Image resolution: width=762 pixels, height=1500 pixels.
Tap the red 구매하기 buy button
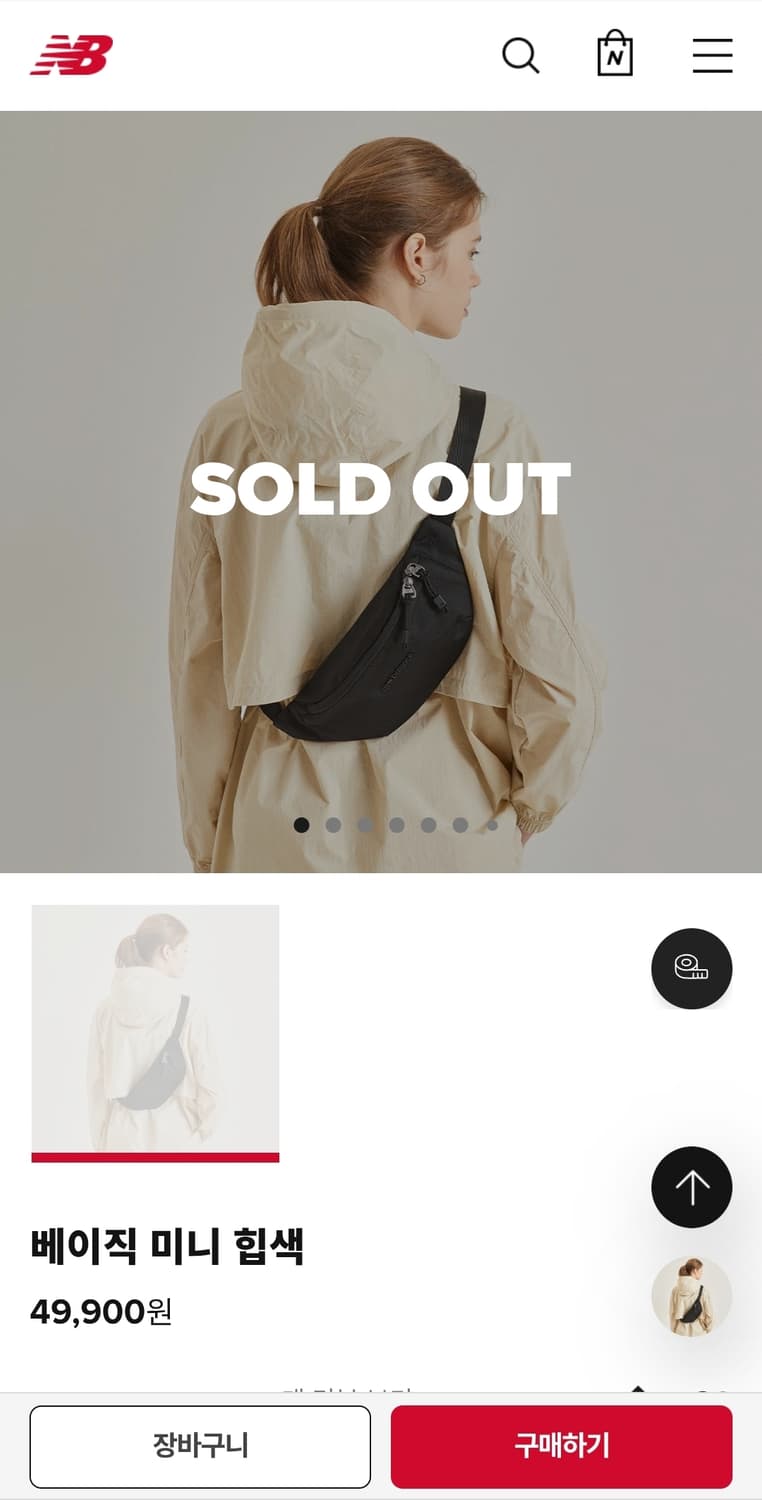[x=562, y=1446]
